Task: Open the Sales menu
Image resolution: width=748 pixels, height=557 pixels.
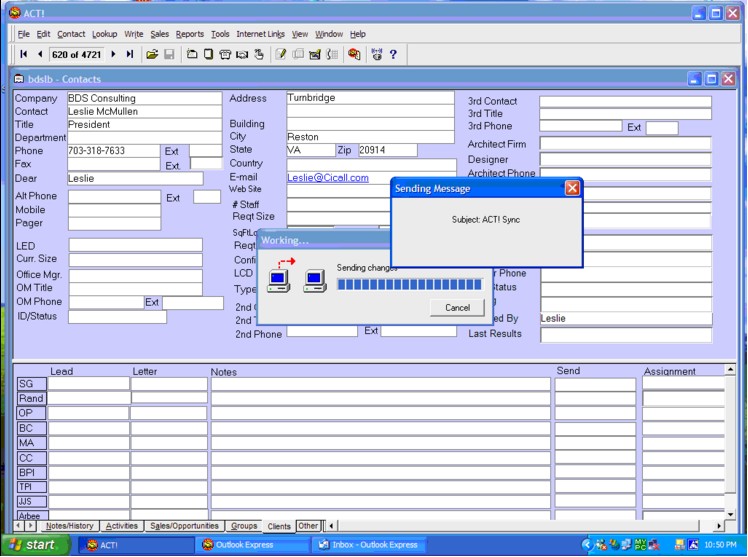Action: point(159,34)
